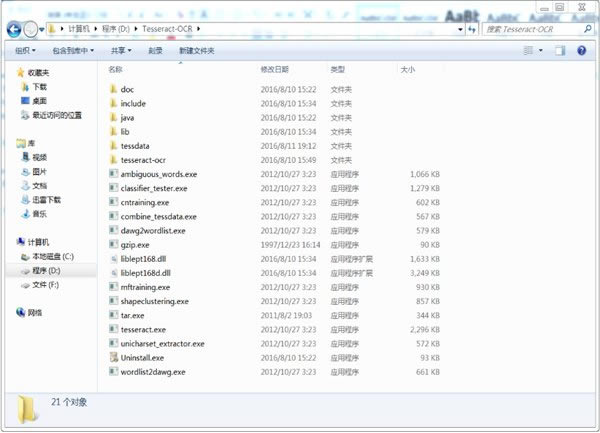Viewport: 600px width, 433px height.
Task: Select Uninstall.exe in the file list
Action: click(142, 357)
